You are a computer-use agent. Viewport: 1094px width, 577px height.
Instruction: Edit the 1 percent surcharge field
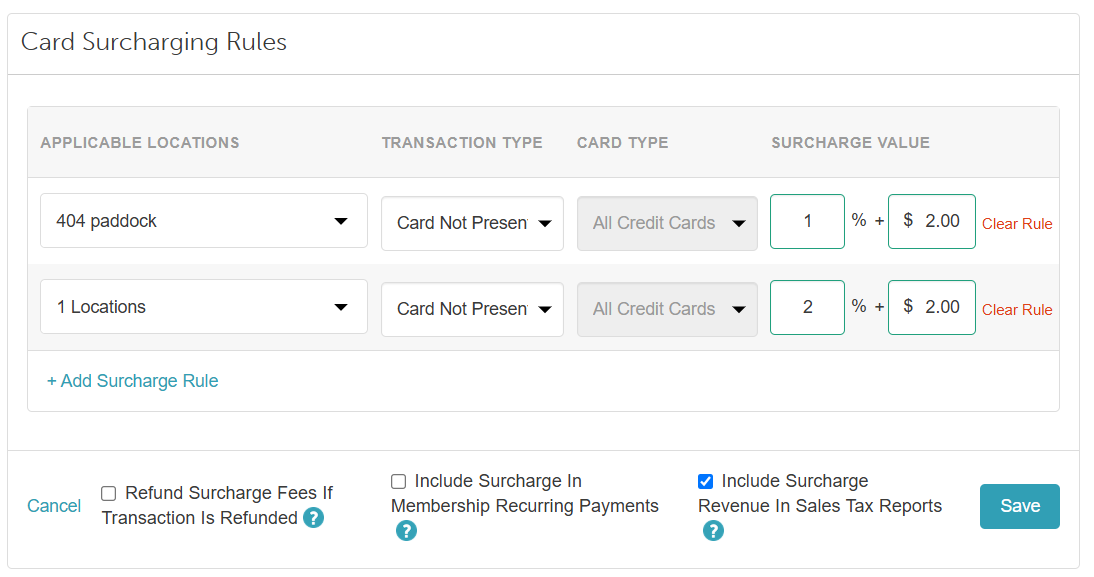coord(807,221)
